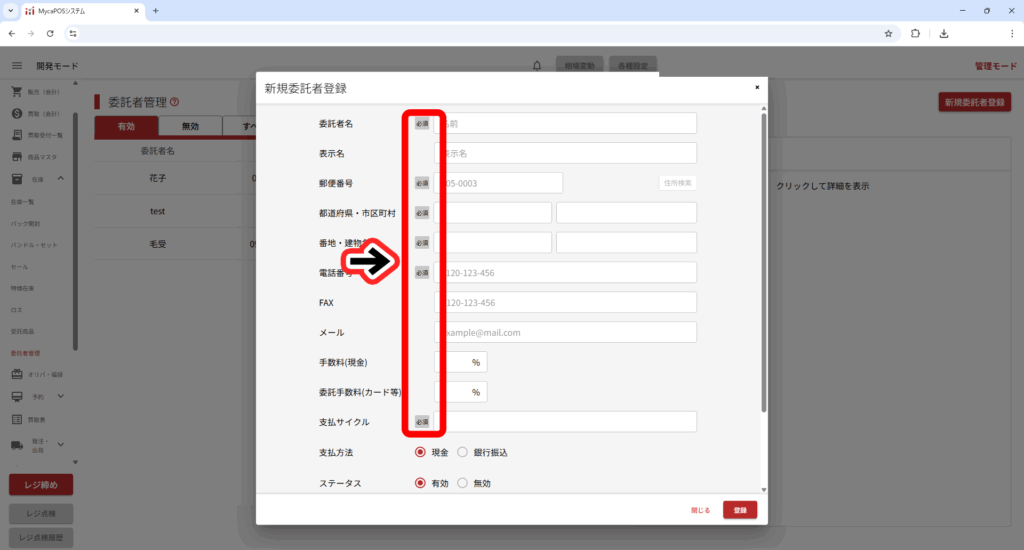Select the 銀行振込 payment method
Image resolution: width=1024 pixels, height=550 pixels.
(x=462, y=452)
